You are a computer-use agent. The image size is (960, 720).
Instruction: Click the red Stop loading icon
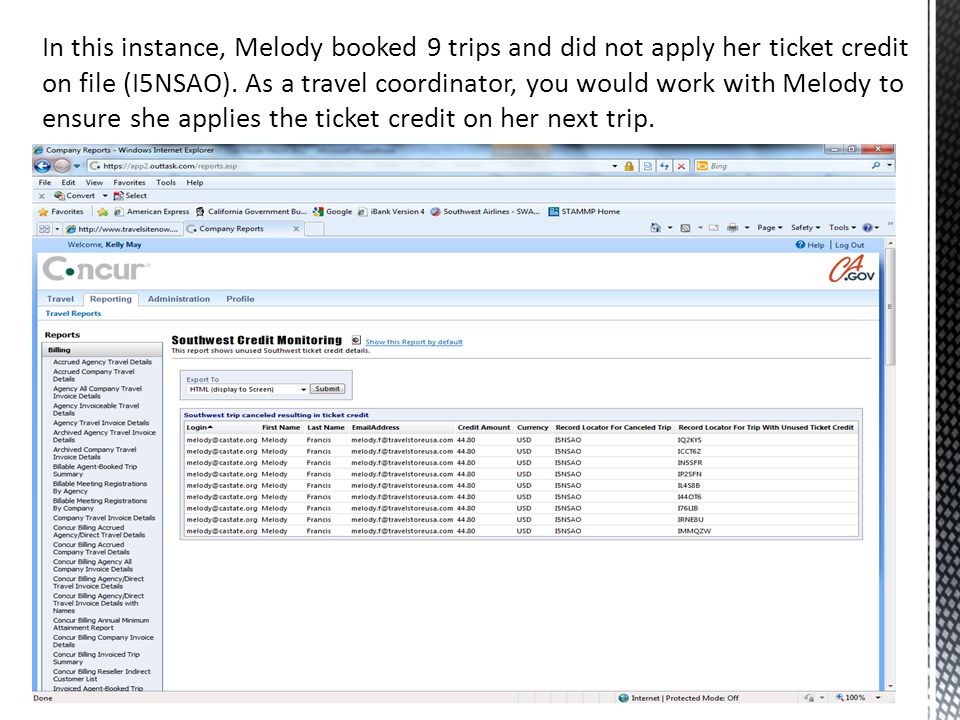(681, 166)
